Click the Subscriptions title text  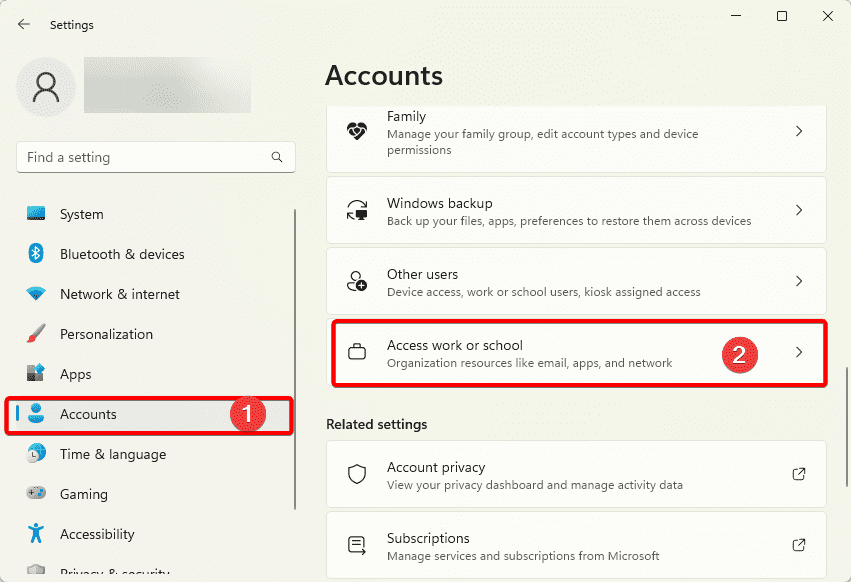pos(428,539)
